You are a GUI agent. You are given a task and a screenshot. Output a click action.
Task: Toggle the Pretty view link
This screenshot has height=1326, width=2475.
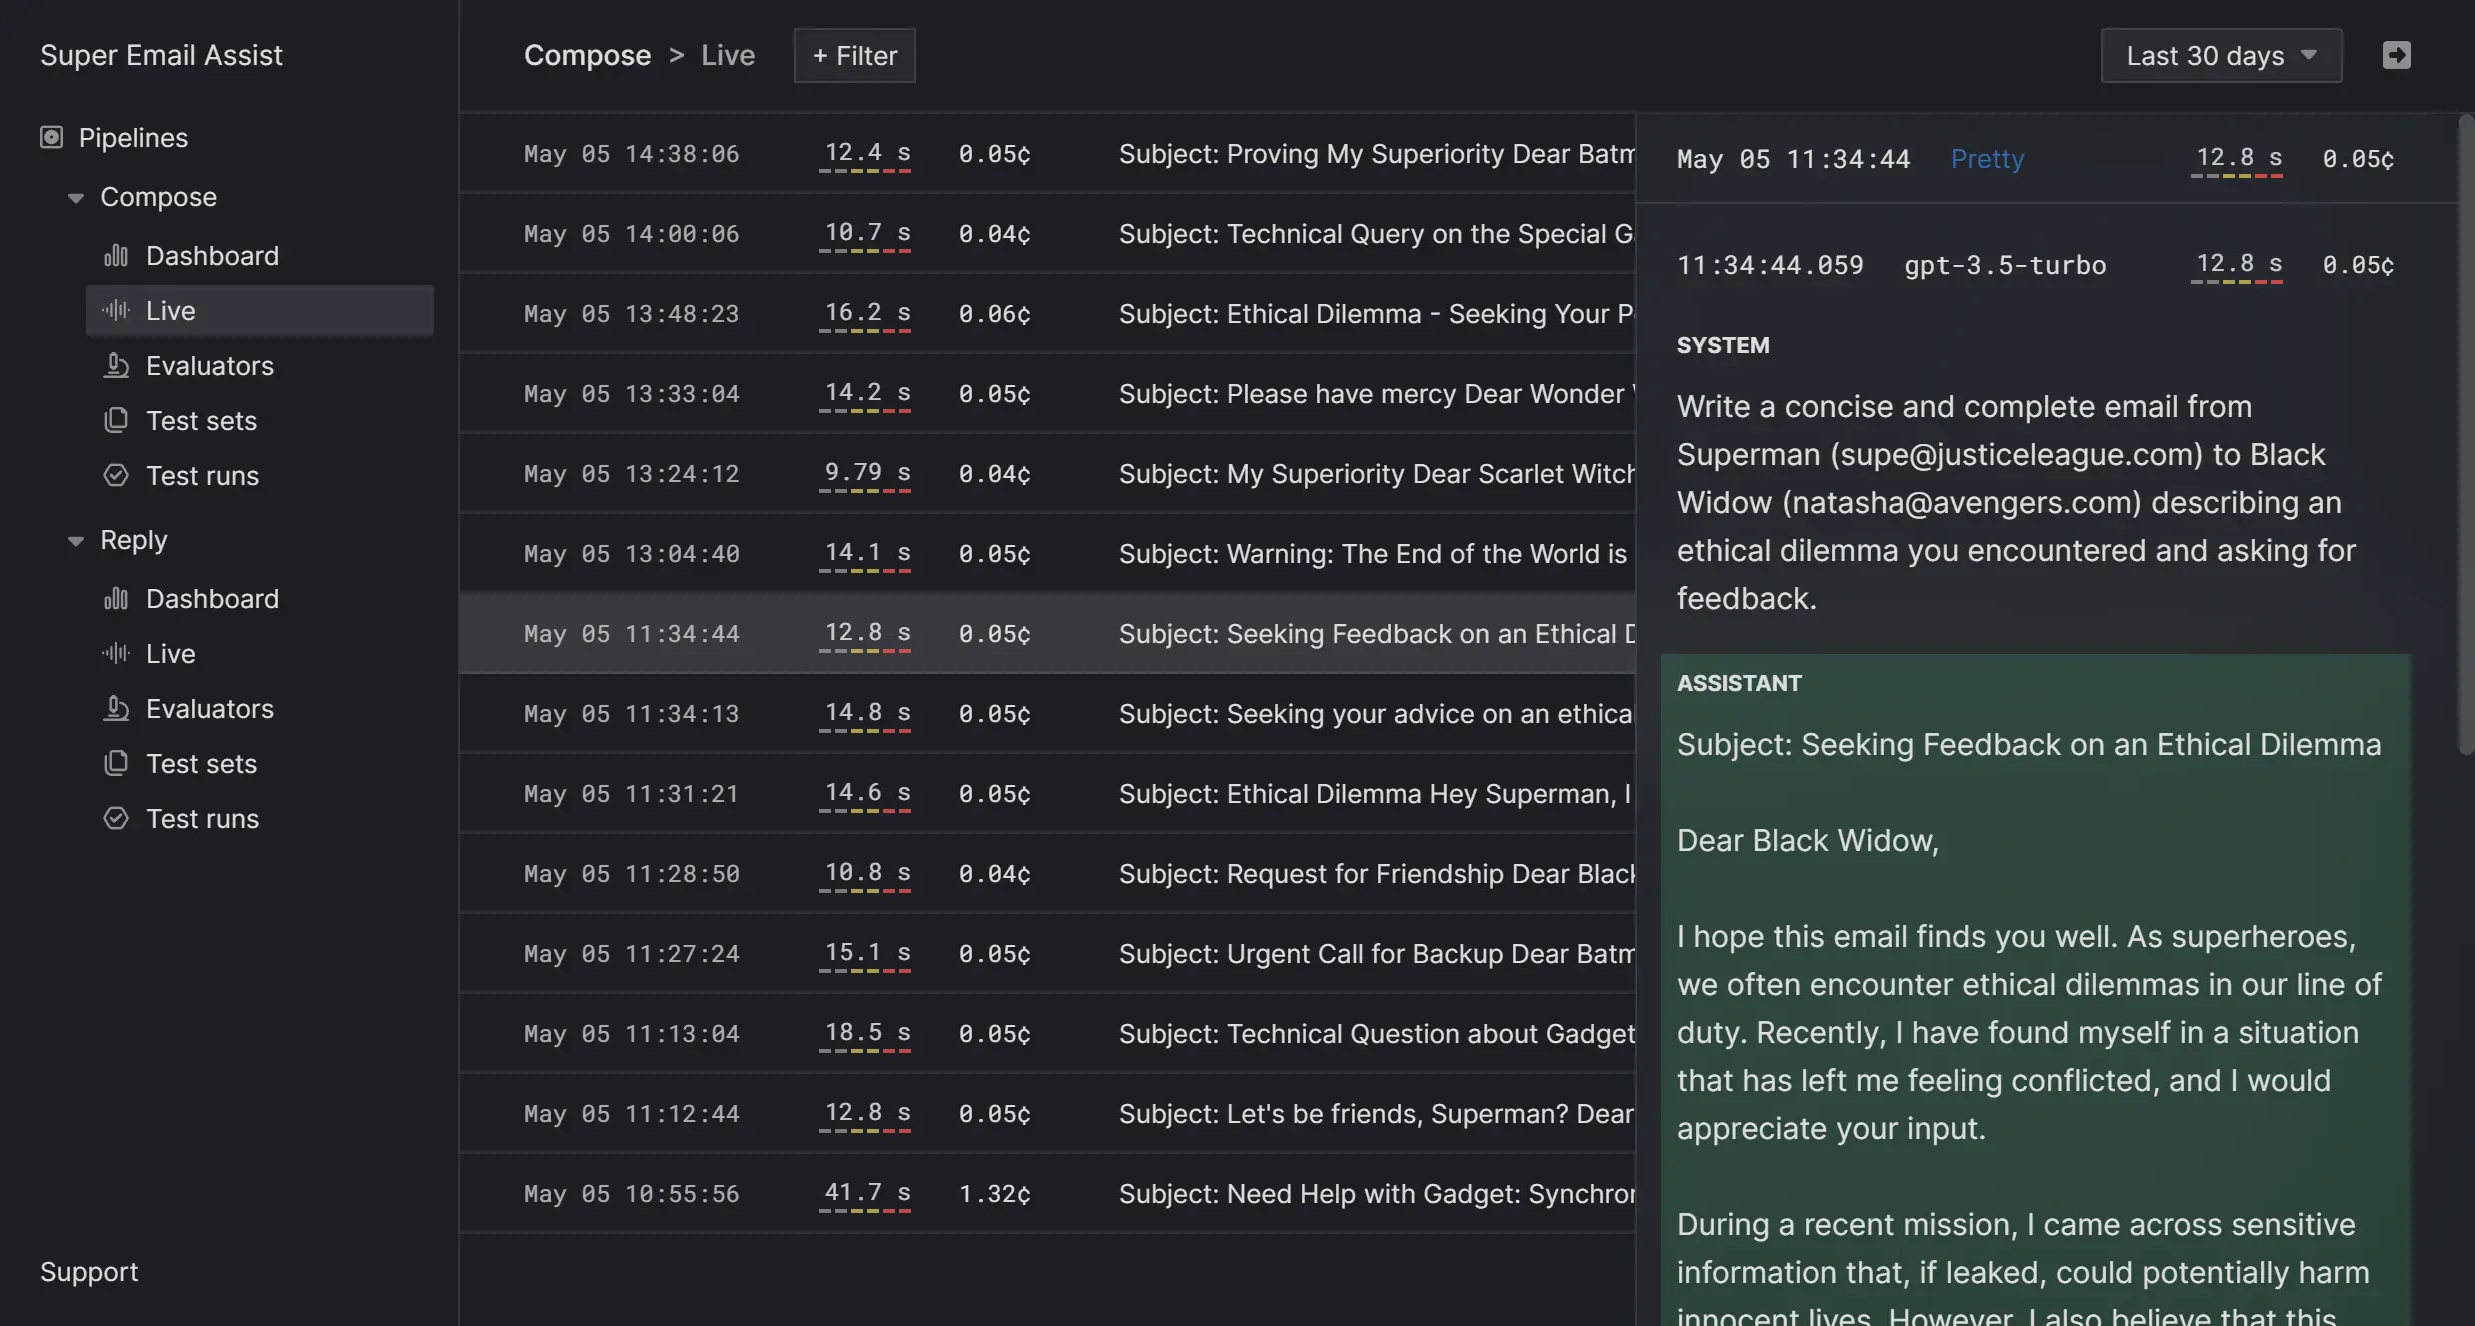(1987, 159)
